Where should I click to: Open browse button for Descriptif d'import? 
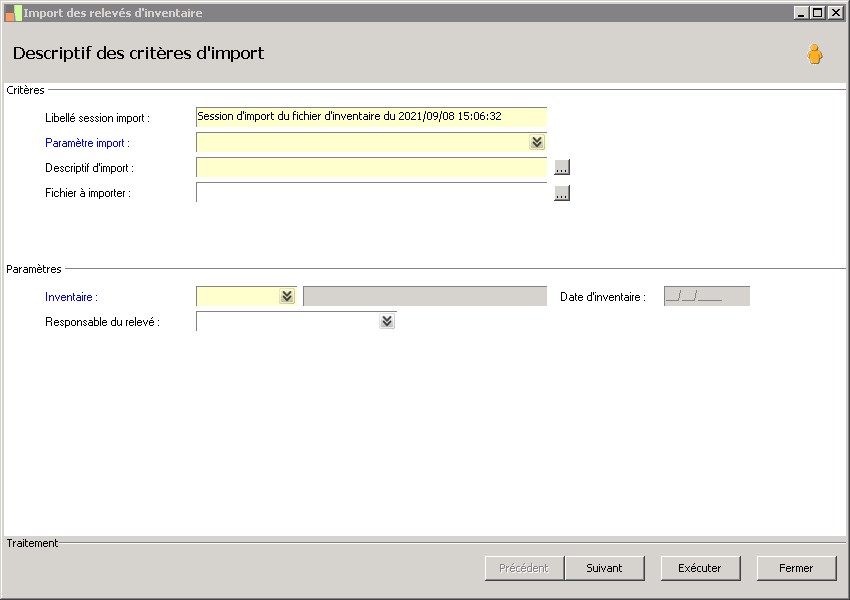point(562,168)
